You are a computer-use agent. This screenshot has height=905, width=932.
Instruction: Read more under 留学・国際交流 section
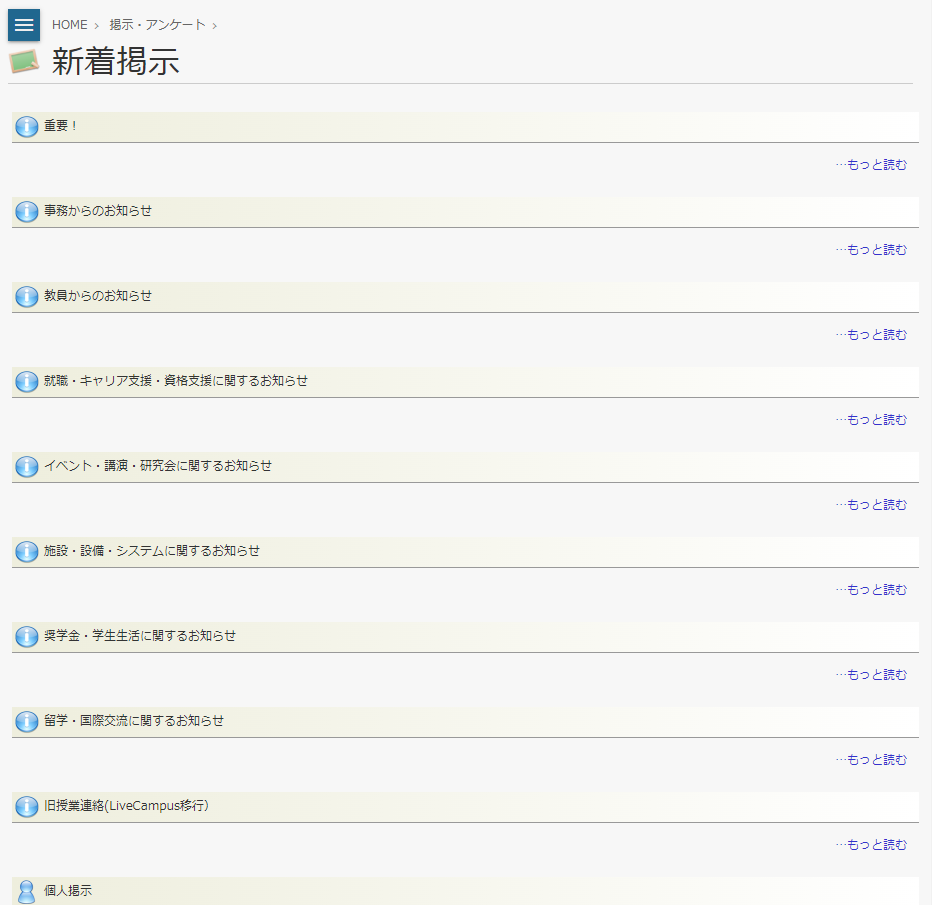point(871,759)
